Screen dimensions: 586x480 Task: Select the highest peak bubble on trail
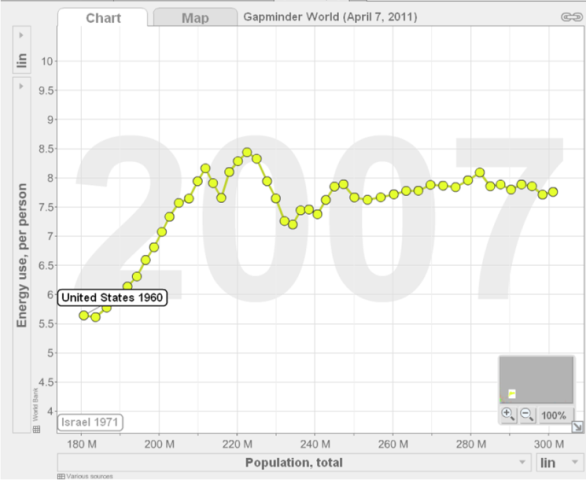(247, 152)
